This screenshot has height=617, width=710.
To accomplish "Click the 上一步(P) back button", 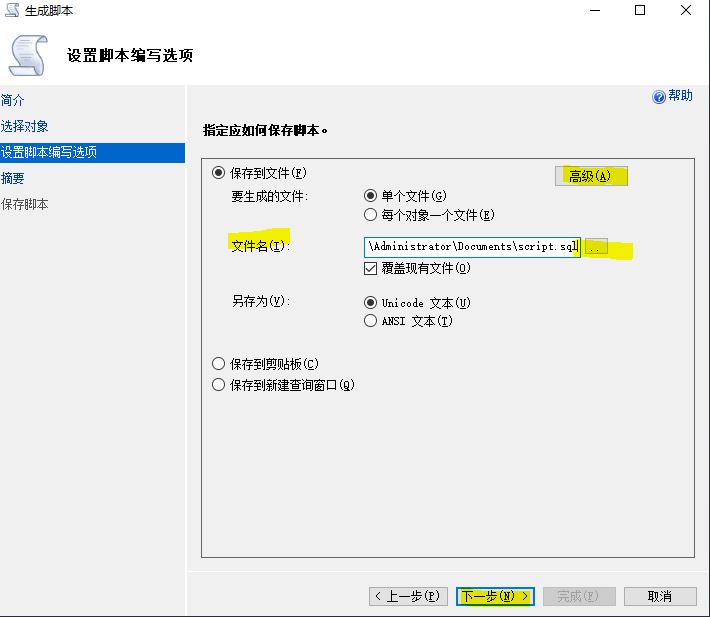I will [408, 596].
